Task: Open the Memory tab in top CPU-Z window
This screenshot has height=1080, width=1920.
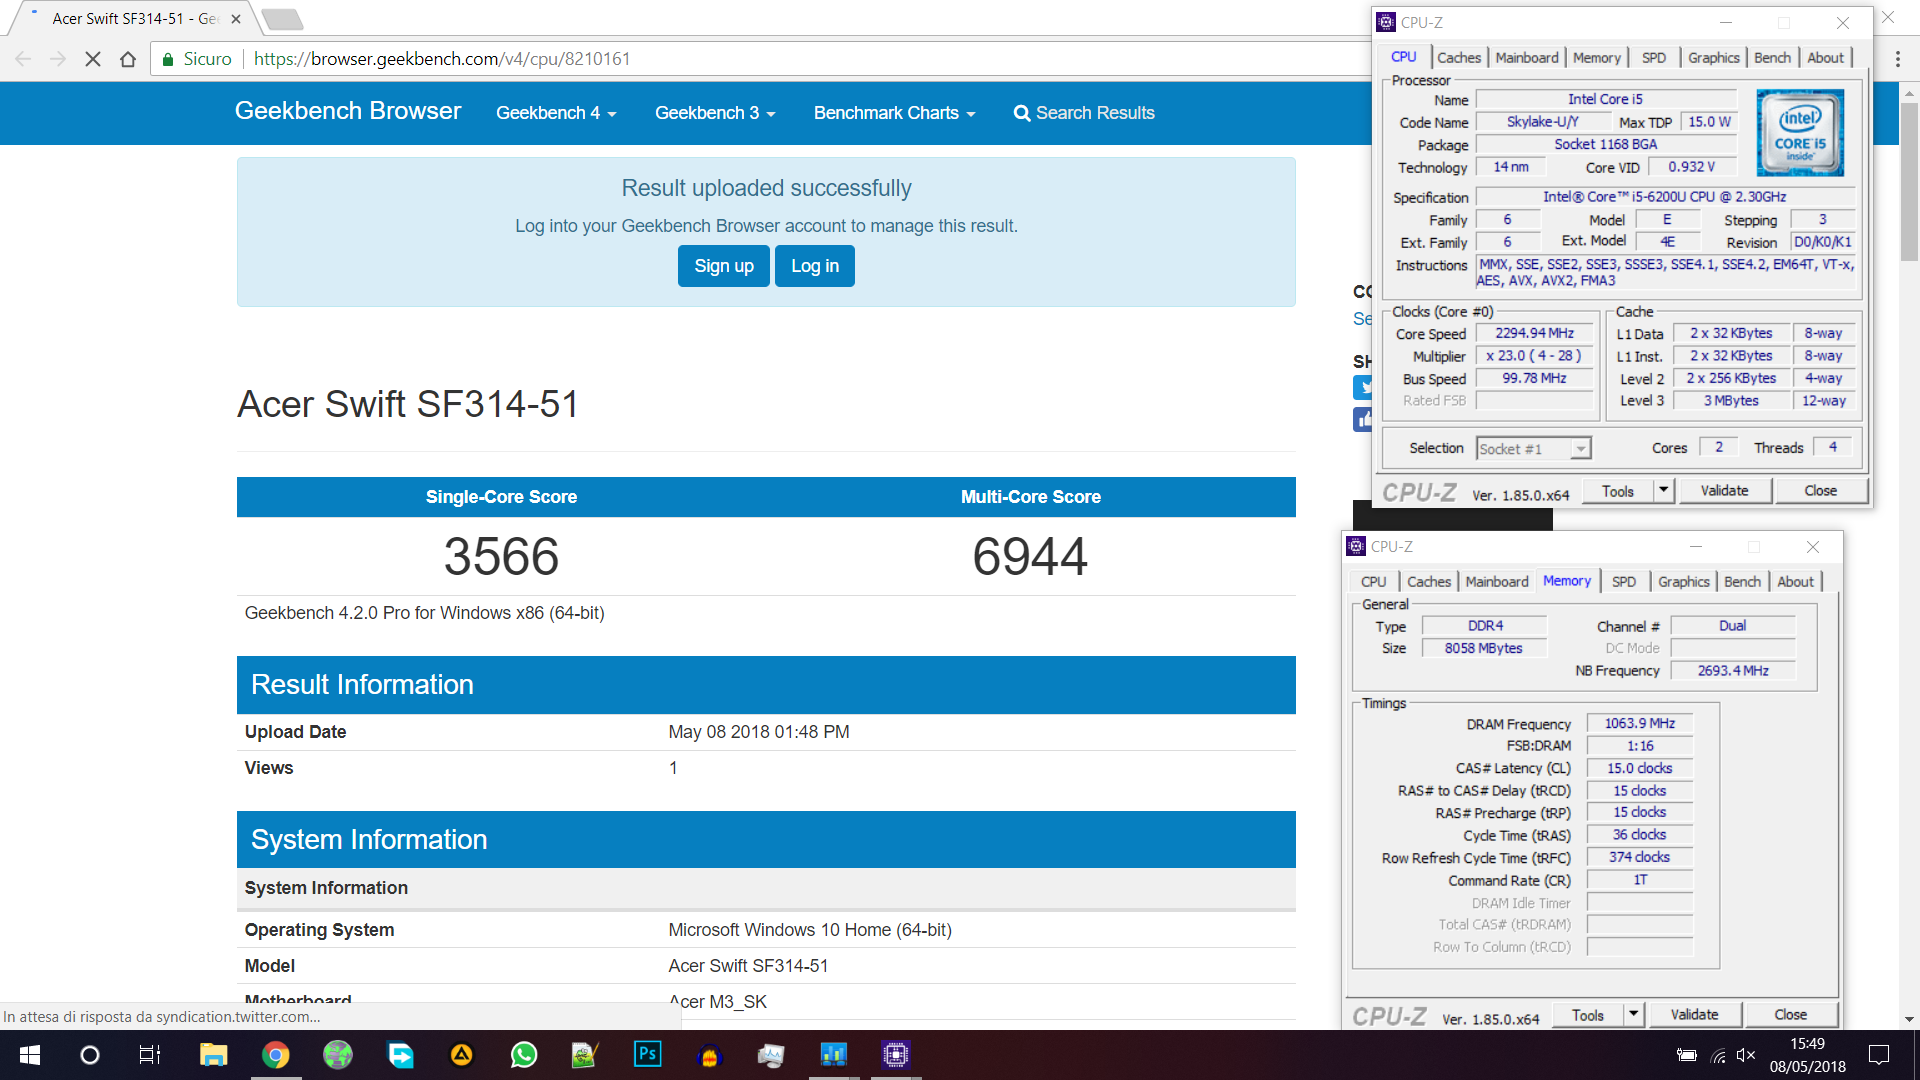Action: pos(1597,58)
